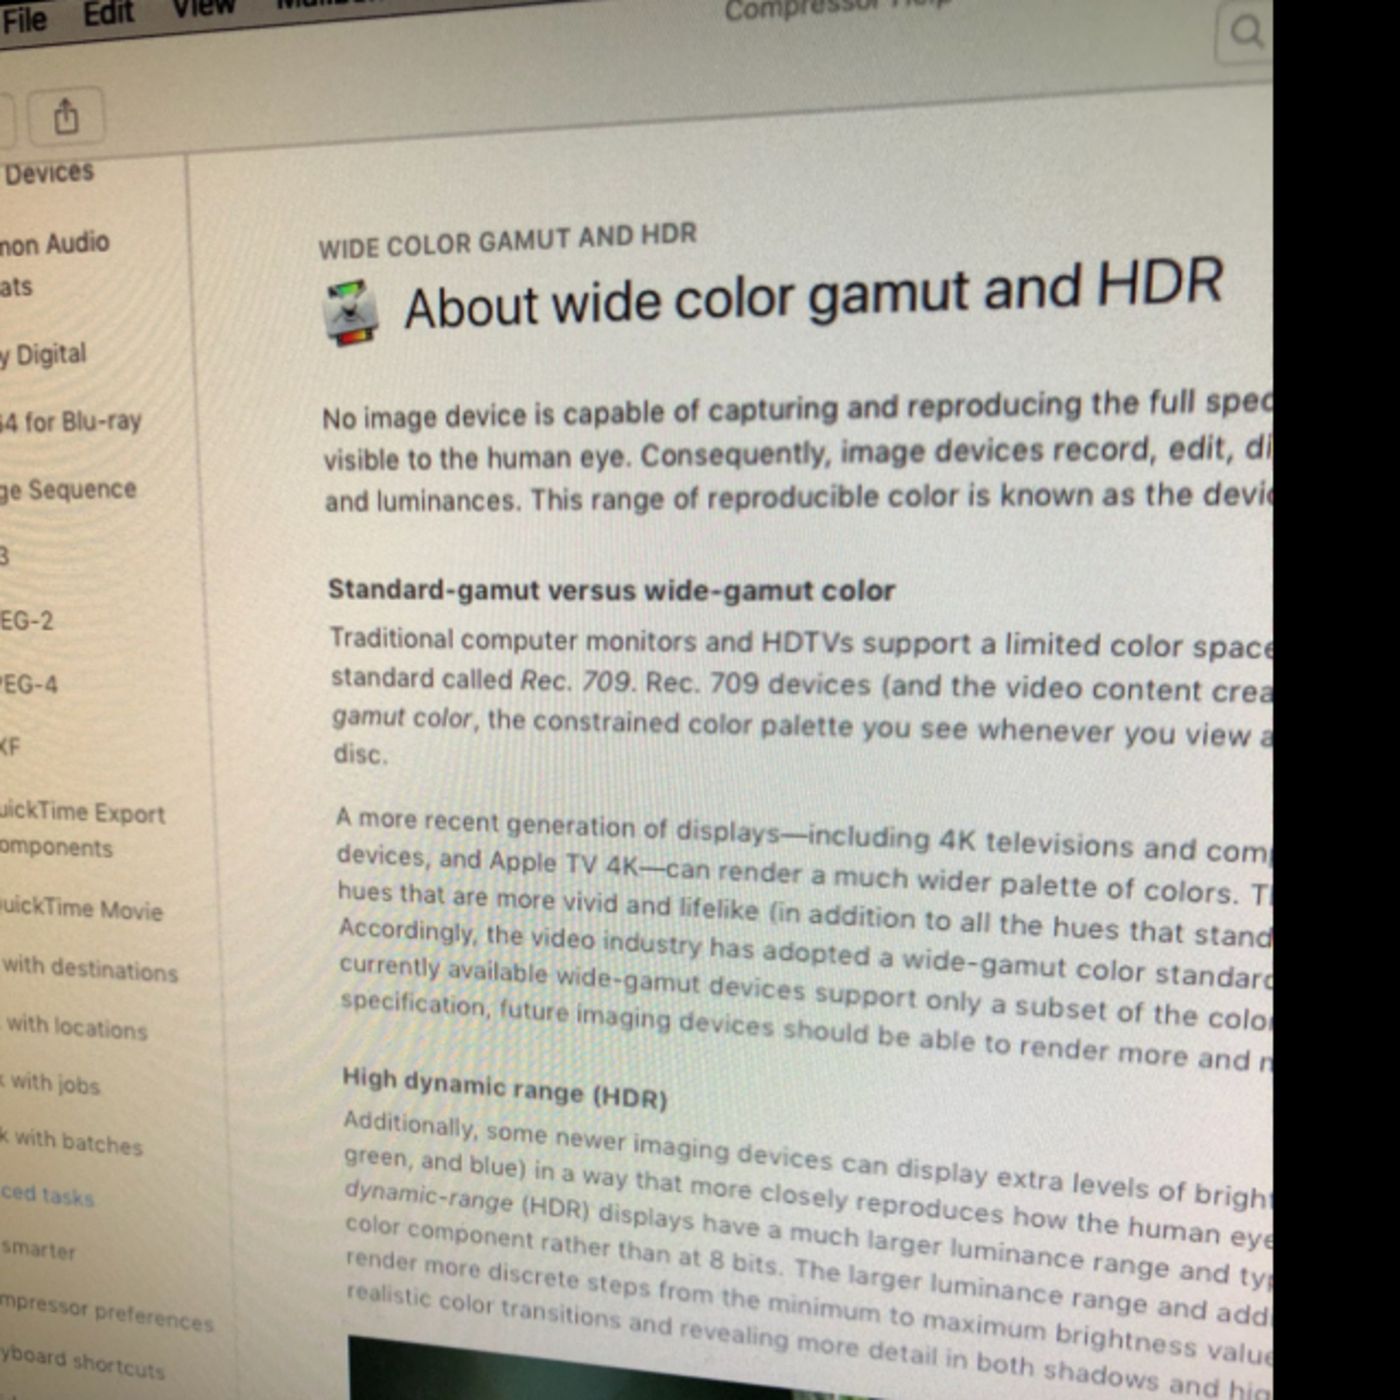This screenshot has width=1400, height=1400.
Task: Open the work with locations topic
Action: 76,1026
